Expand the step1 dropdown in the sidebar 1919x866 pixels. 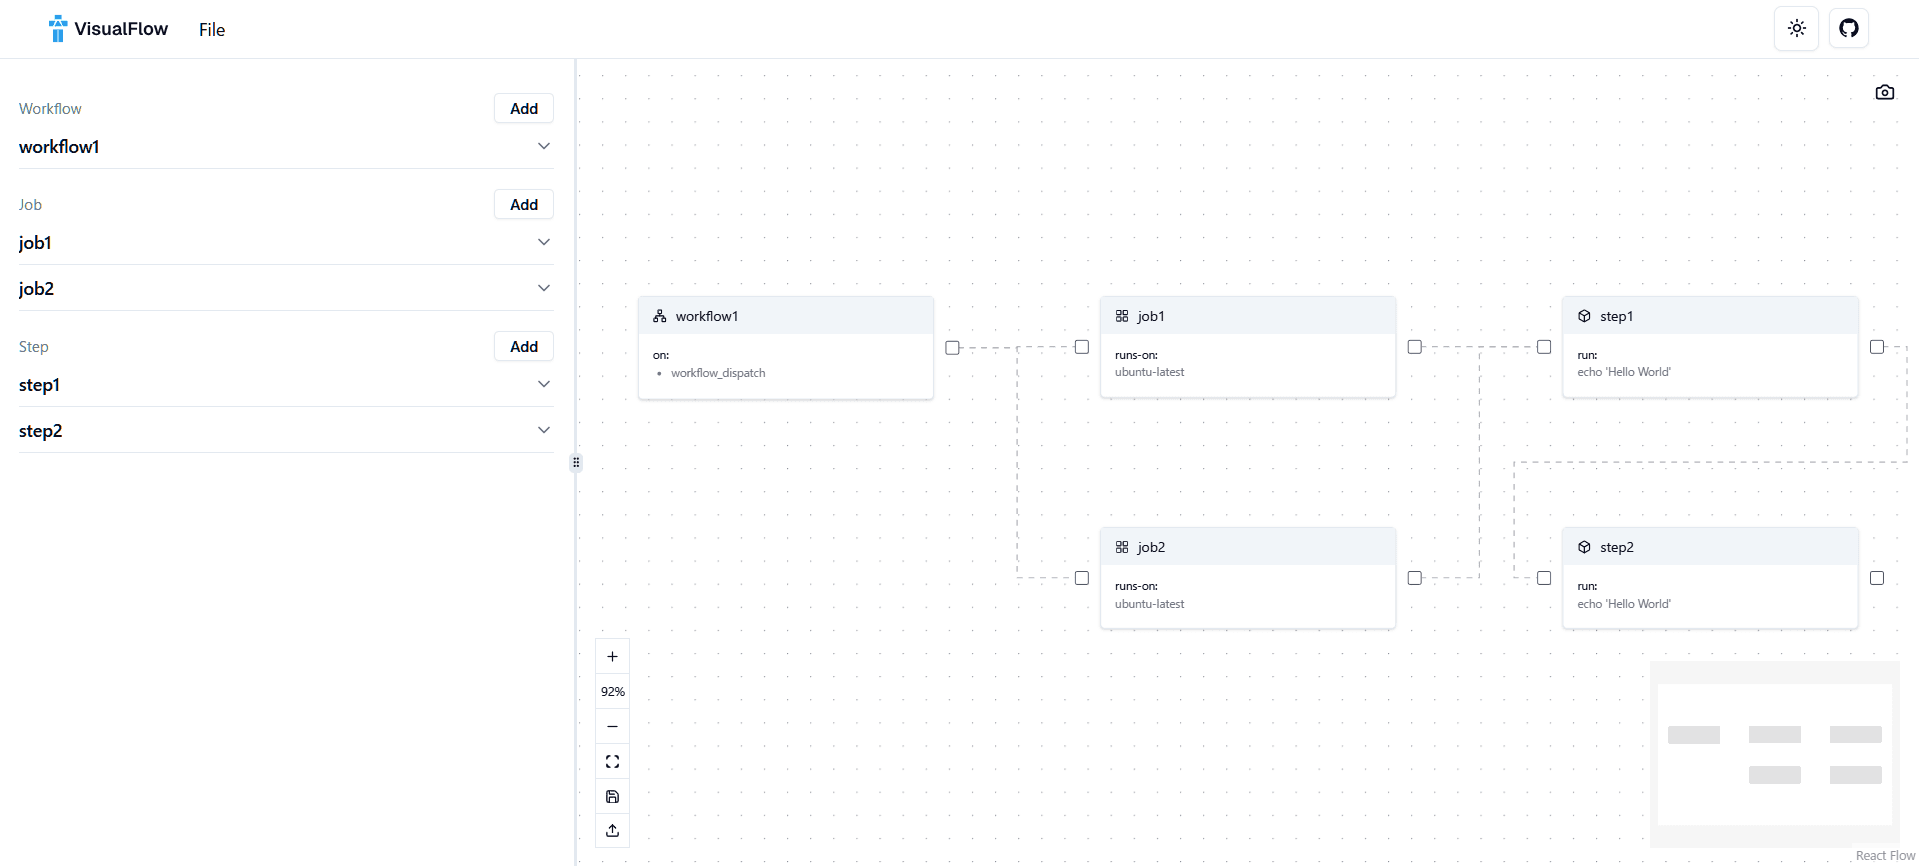click(x=543, y=383)
